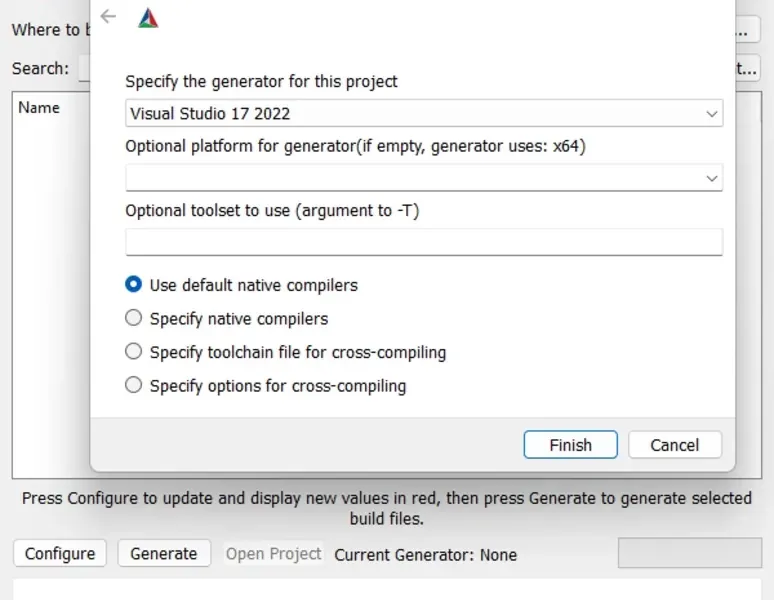The width and height of the screenshot is (774, 600).
Task: Click the partially hidden button ending in t...
Action: (748, 69)
